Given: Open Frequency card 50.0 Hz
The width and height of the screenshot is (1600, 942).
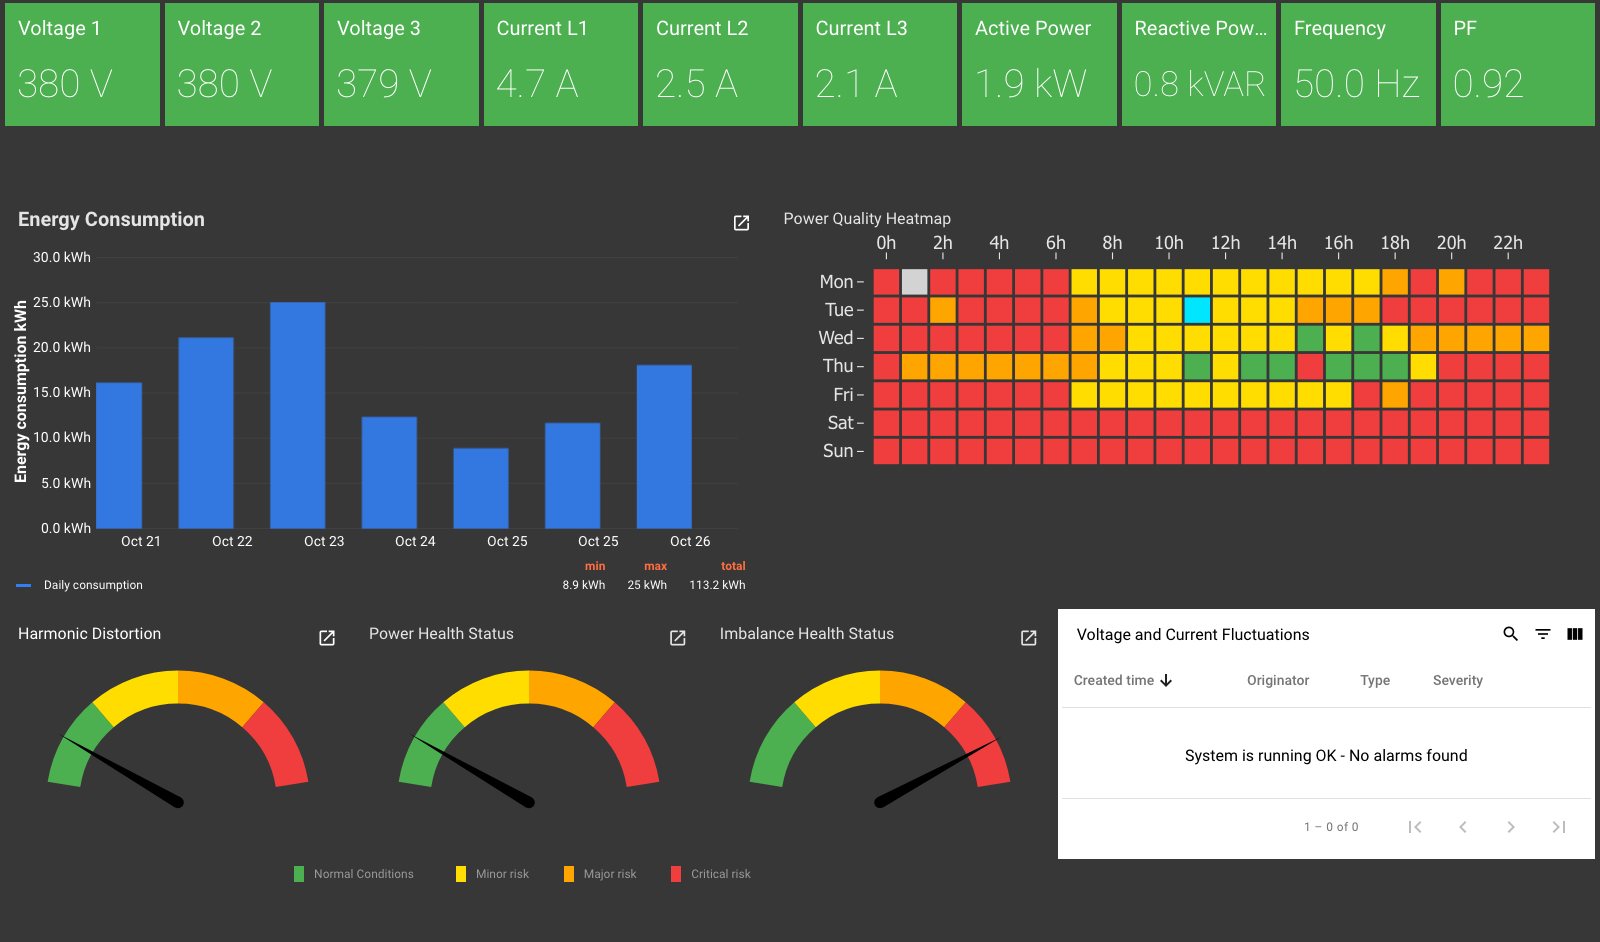Looking at the screenshot, I should pyautogui.click(x=1358, y=64).
